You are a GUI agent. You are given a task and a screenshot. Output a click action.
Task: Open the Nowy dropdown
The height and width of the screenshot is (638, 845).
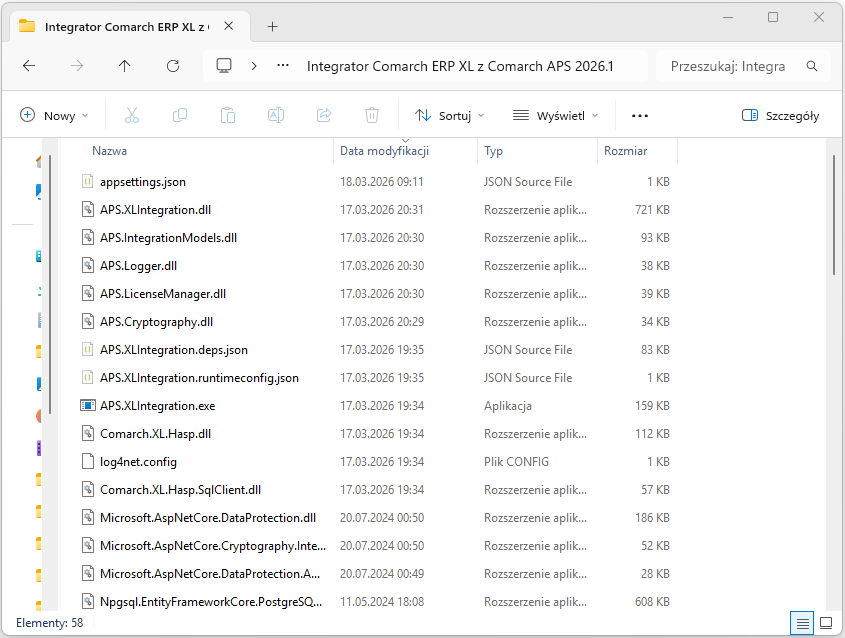click(x=54, y=115)
